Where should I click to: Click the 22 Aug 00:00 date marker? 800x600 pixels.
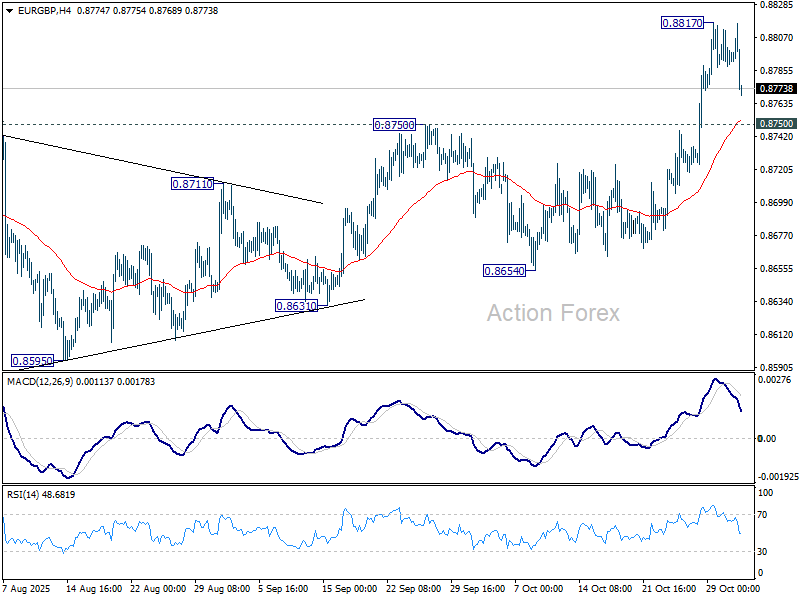pos(158,589)
